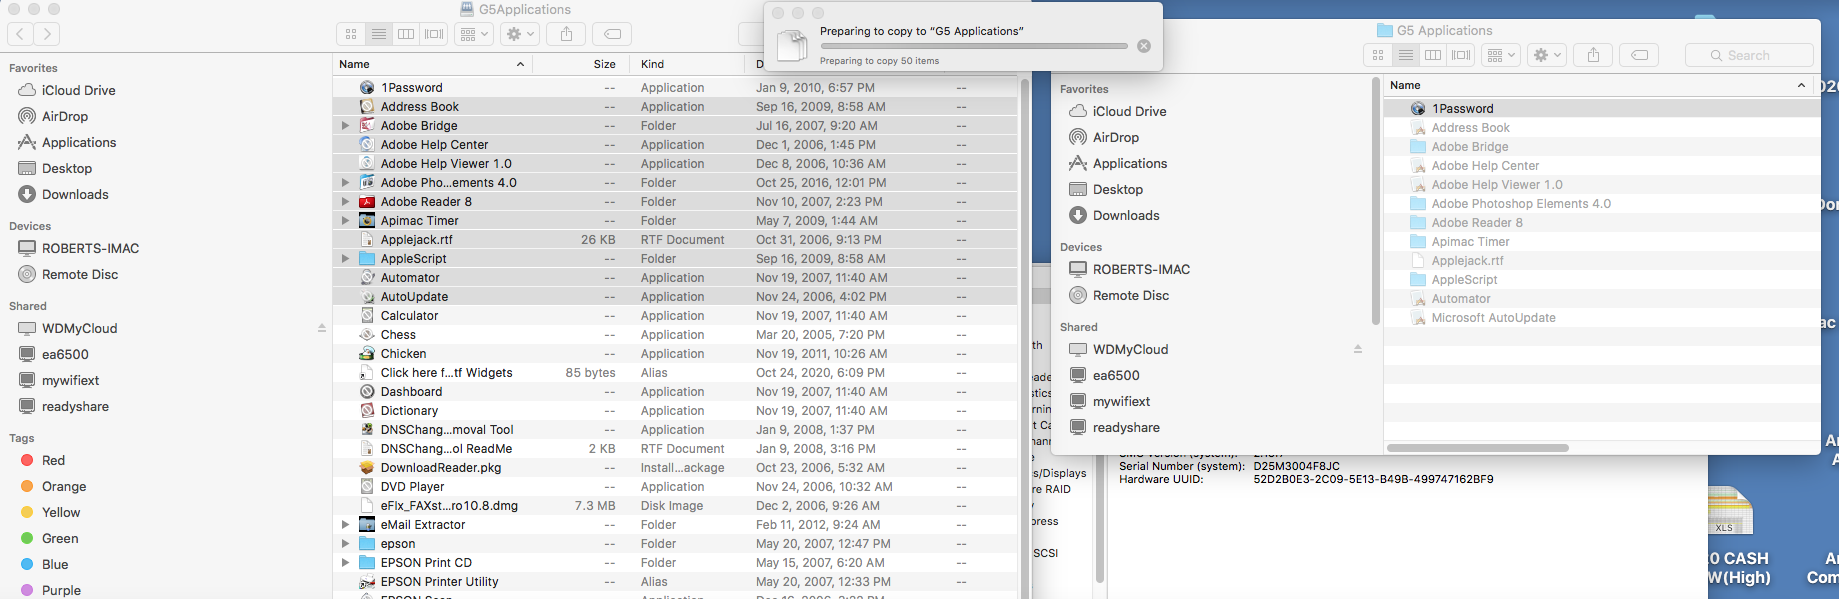Viewport: 1839px width, 599px height.
Task: Expand the EPSON Print CD folder
Action: (x=345, y=563)
